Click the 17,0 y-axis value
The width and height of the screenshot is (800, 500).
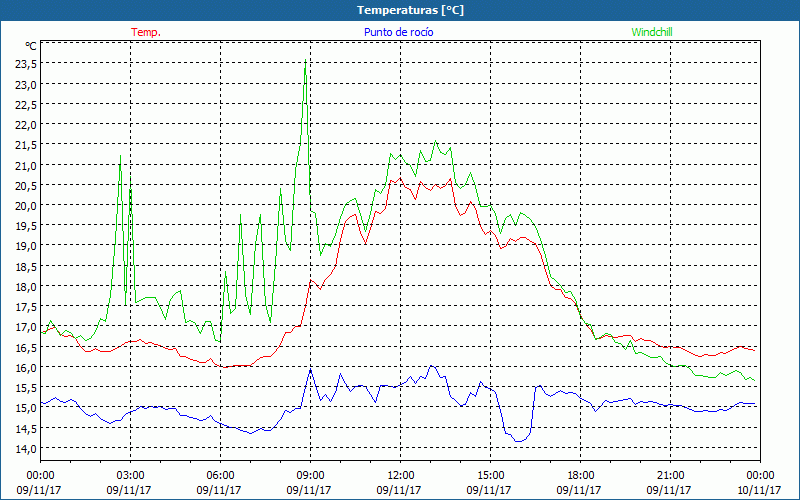(26, 327)
